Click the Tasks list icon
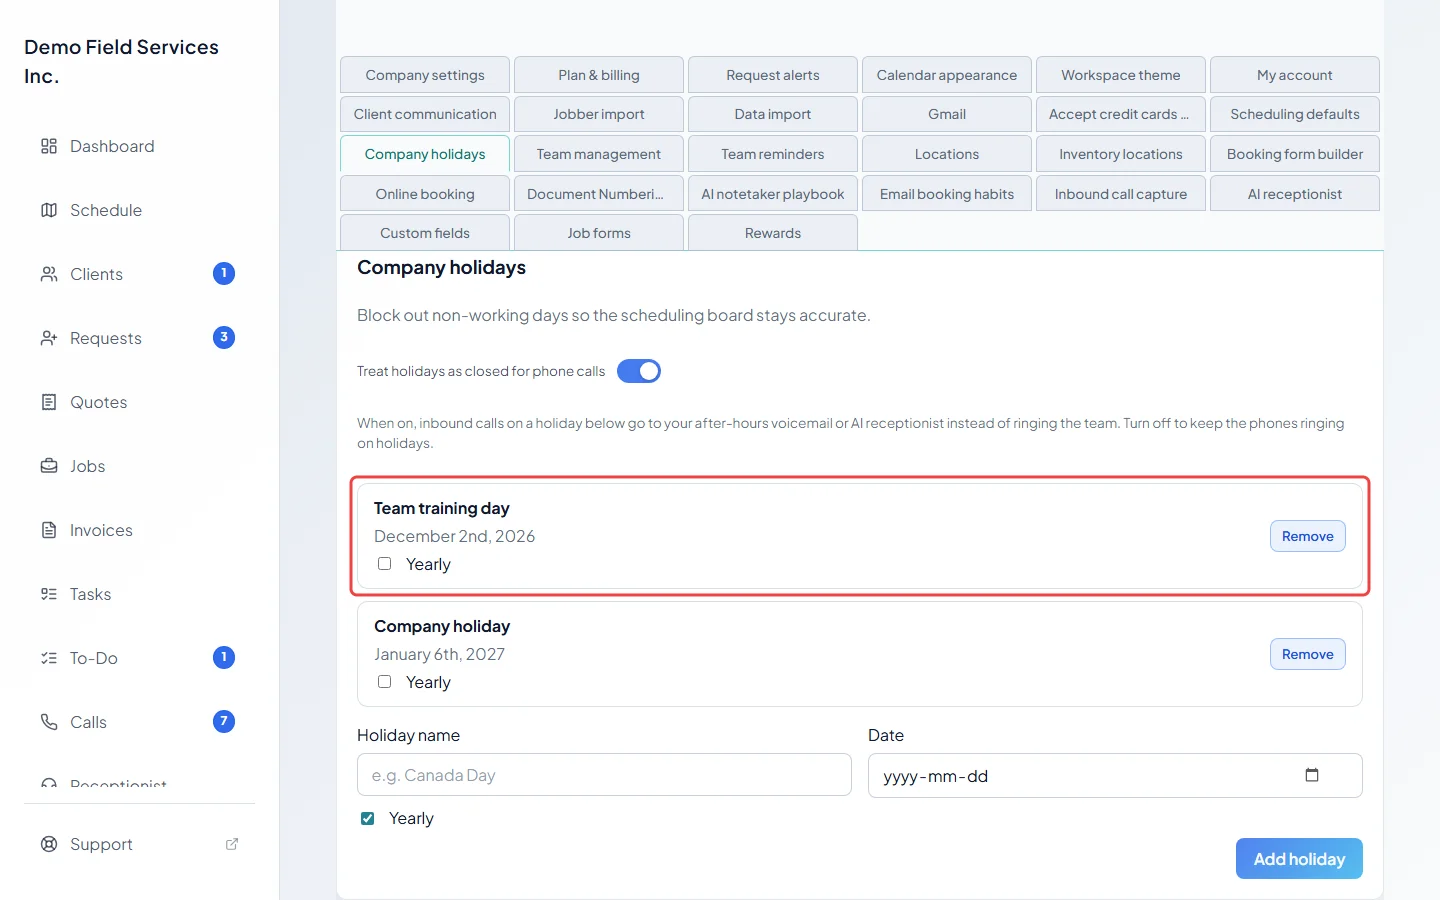The height and width of the screenshot is (900, 1440). (x=49, y=594)
